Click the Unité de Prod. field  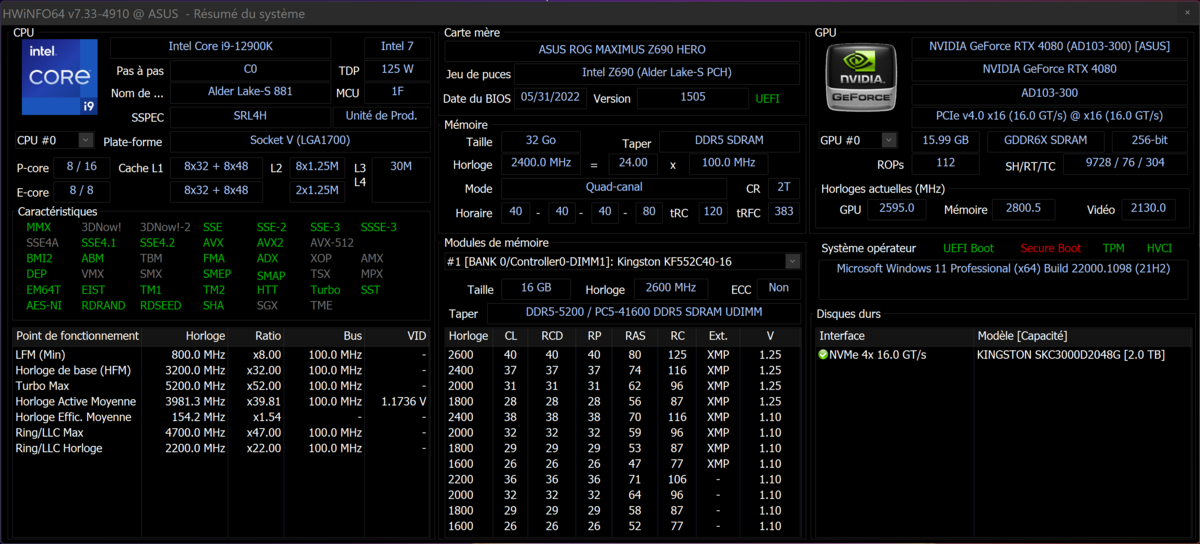(x=383, y=116)
